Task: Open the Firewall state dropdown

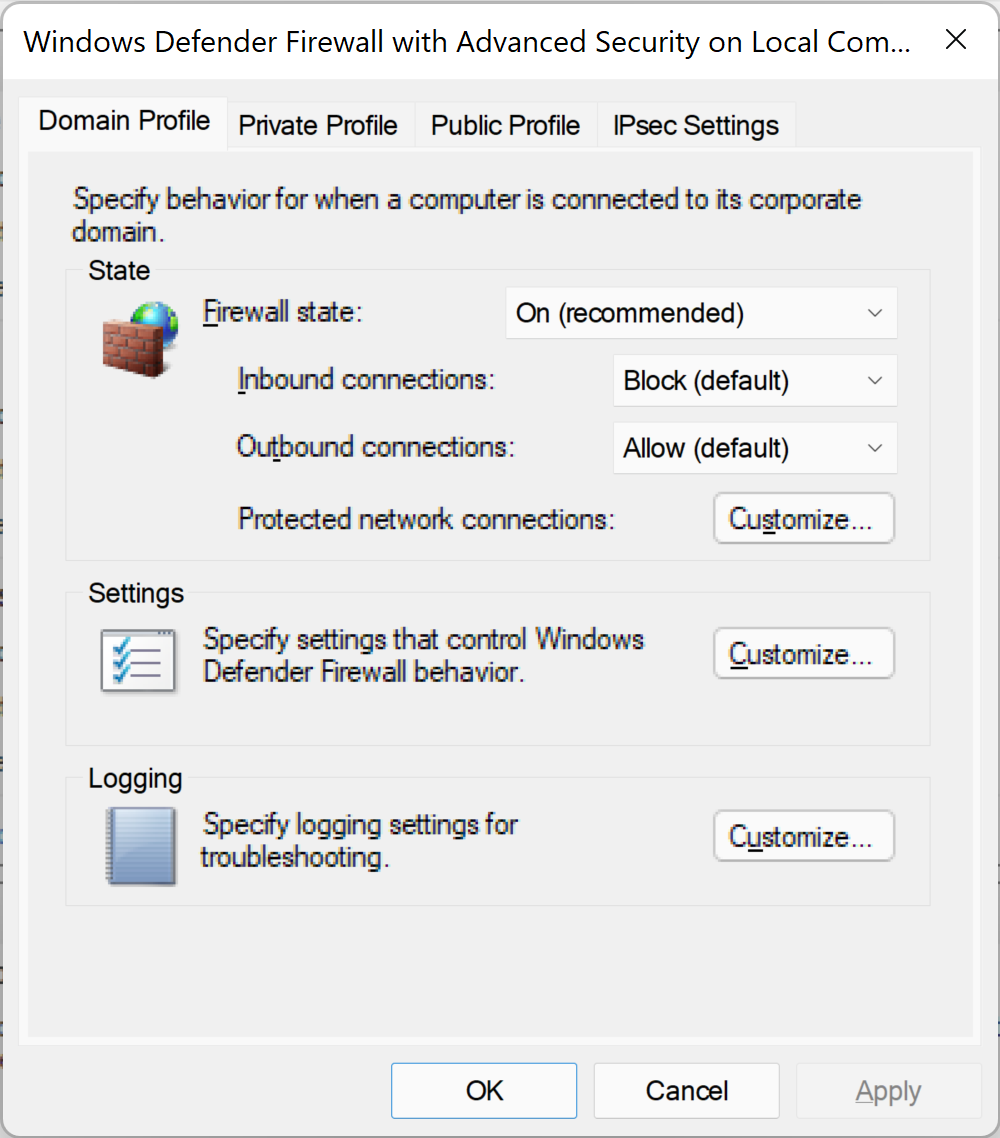Action: pos(701,313)
